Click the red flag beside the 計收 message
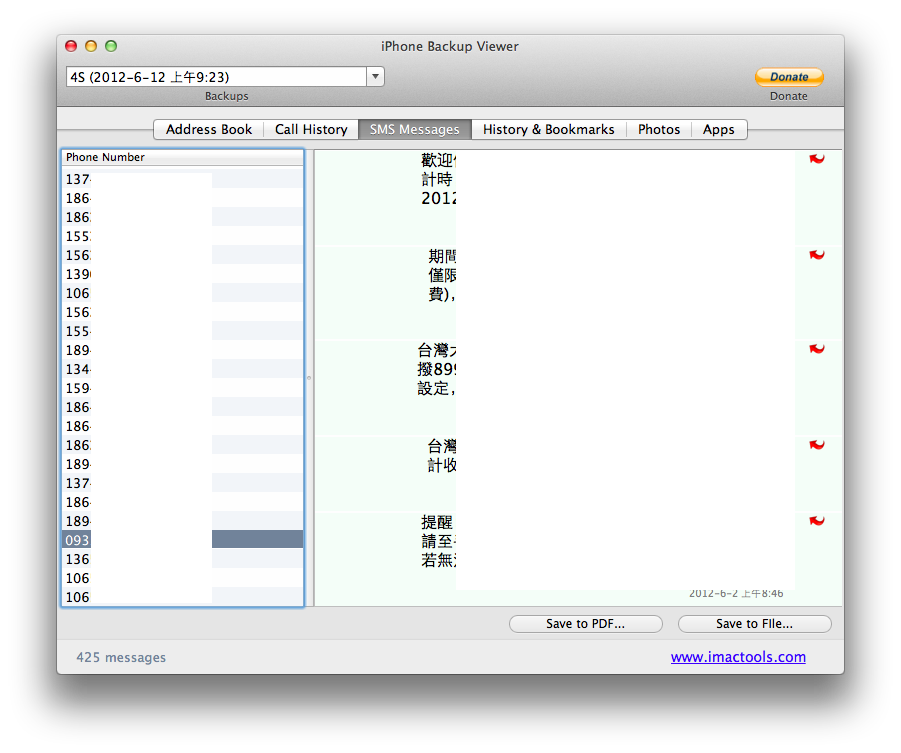 [817, 444]
